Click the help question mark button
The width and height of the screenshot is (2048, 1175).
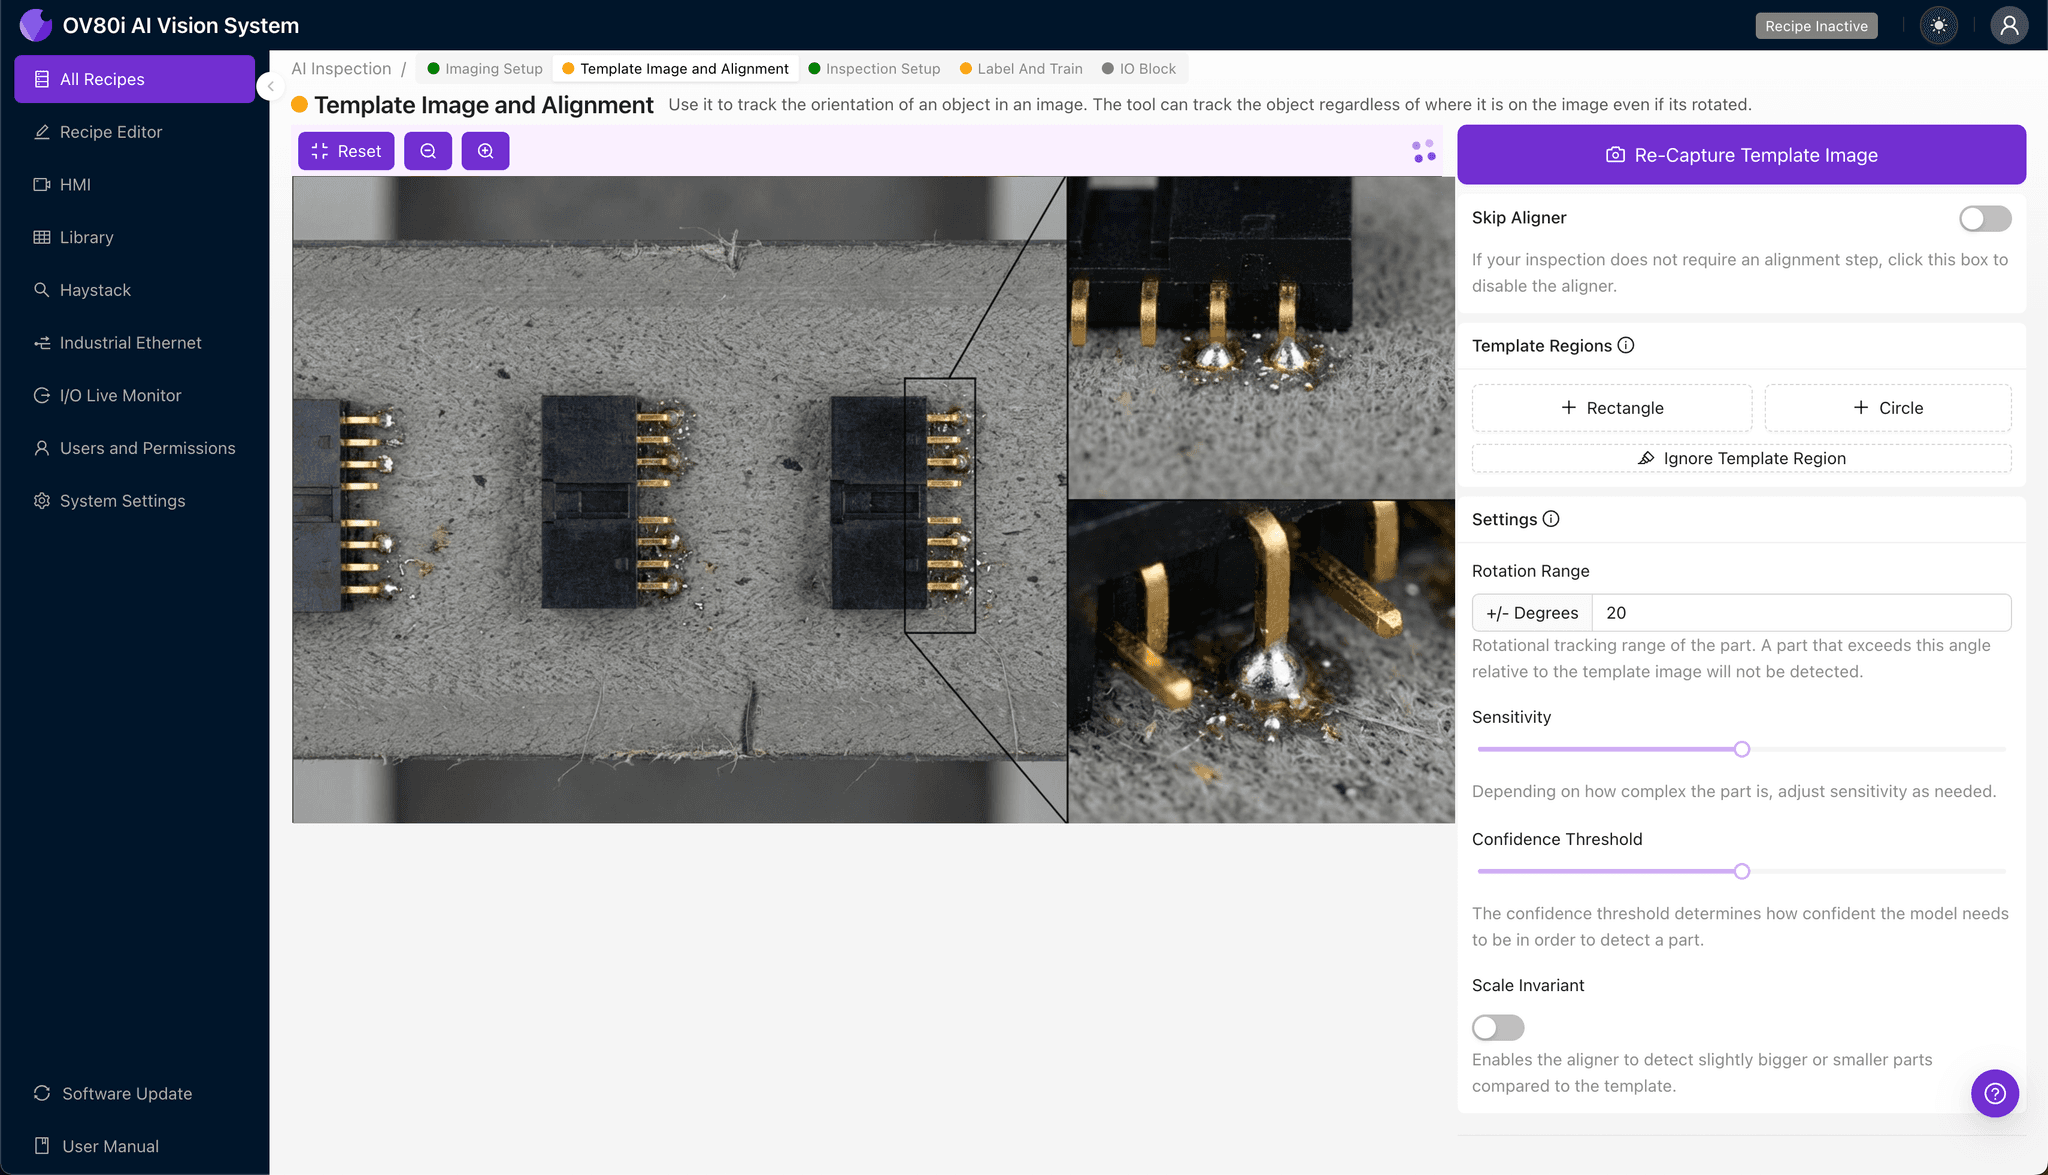click(x=1994, y=1093)
